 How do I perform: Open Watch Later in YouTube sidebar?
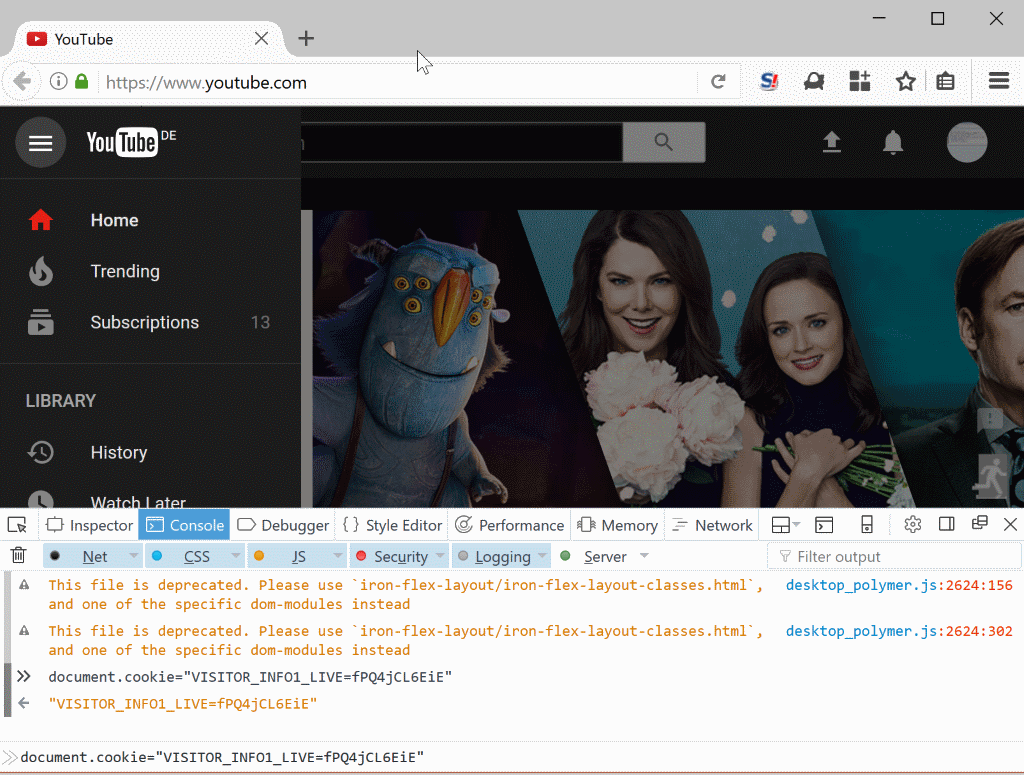coord(150,496)
